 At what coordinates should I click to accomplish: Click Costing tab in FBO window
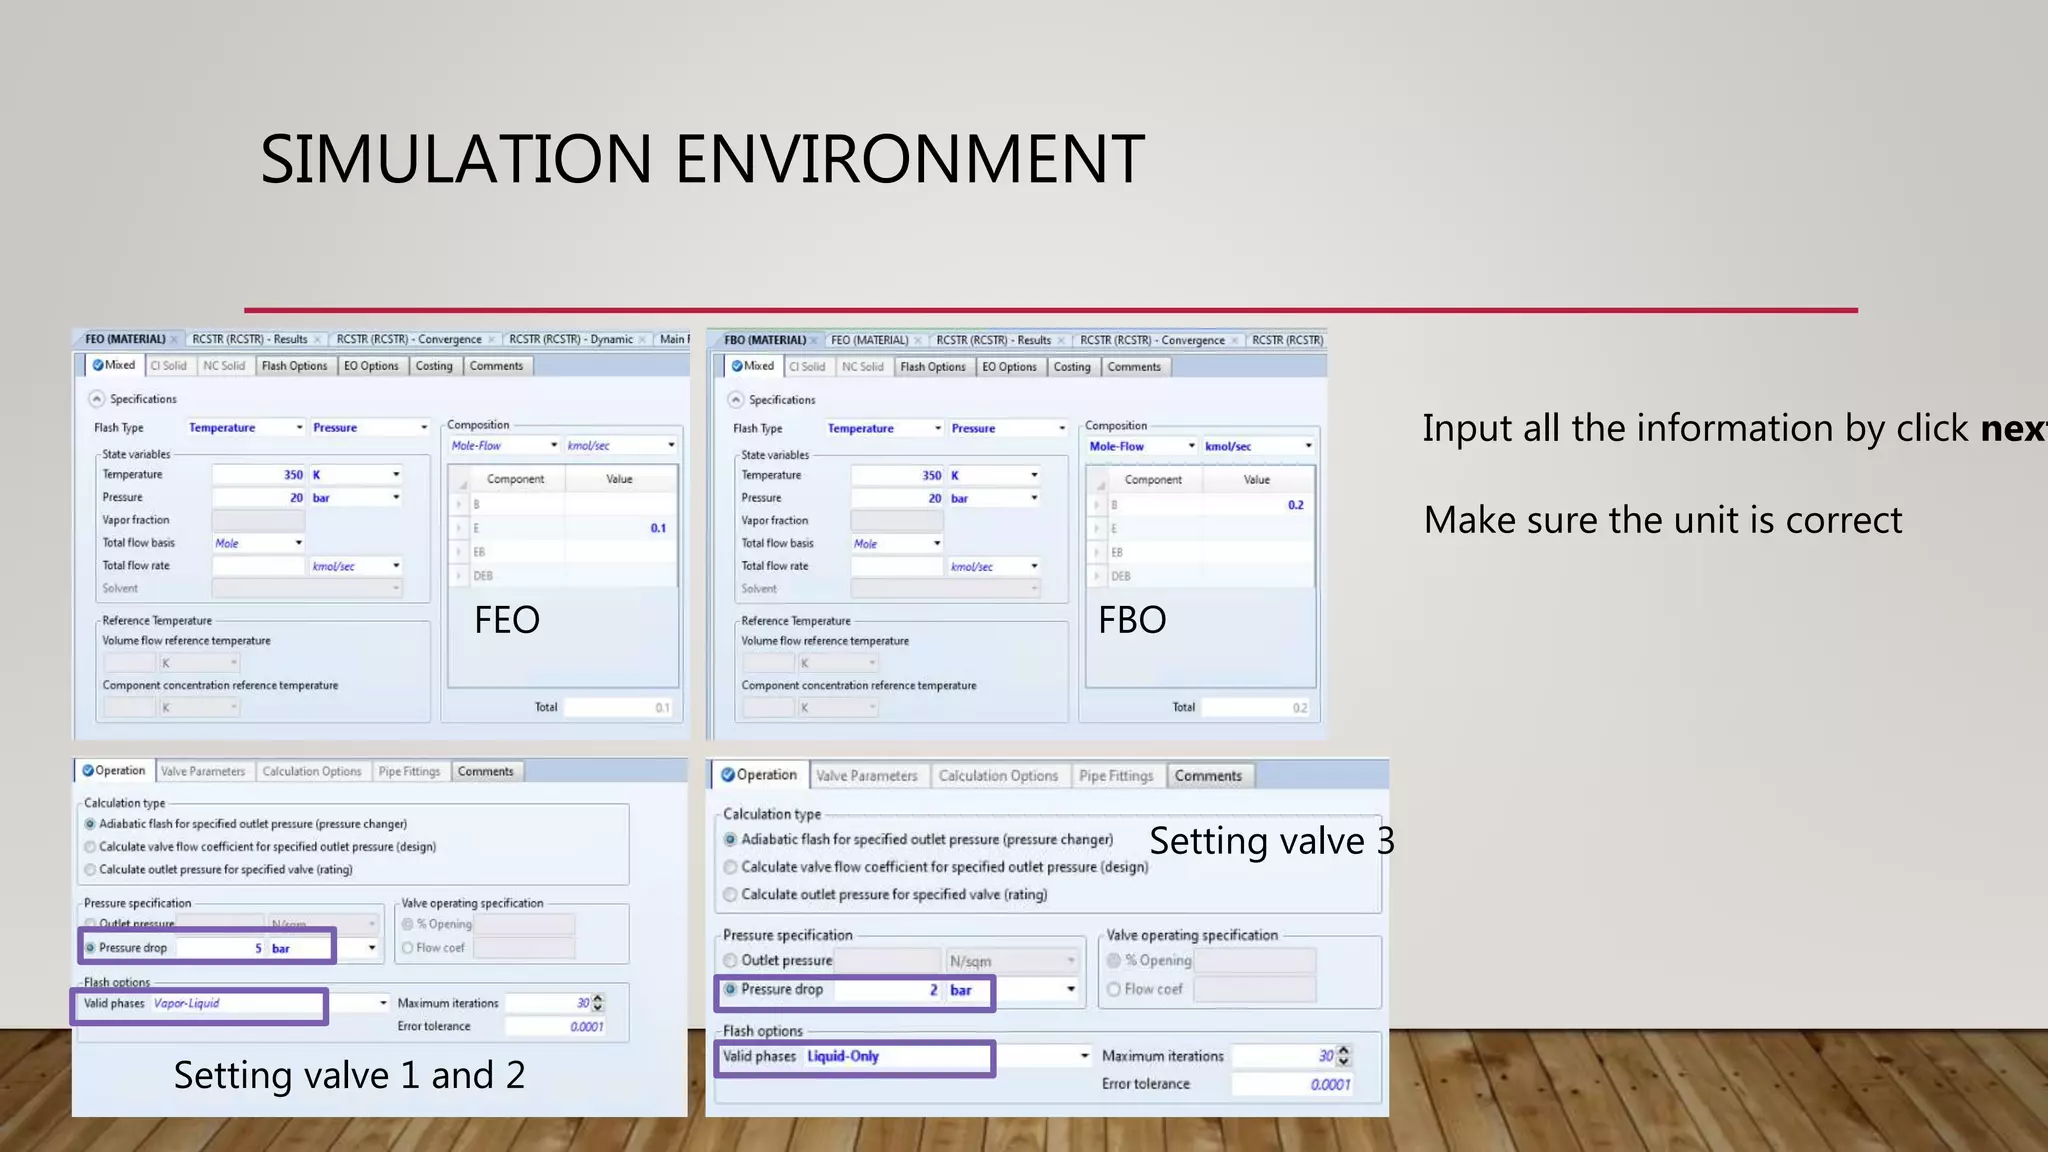1072,367
